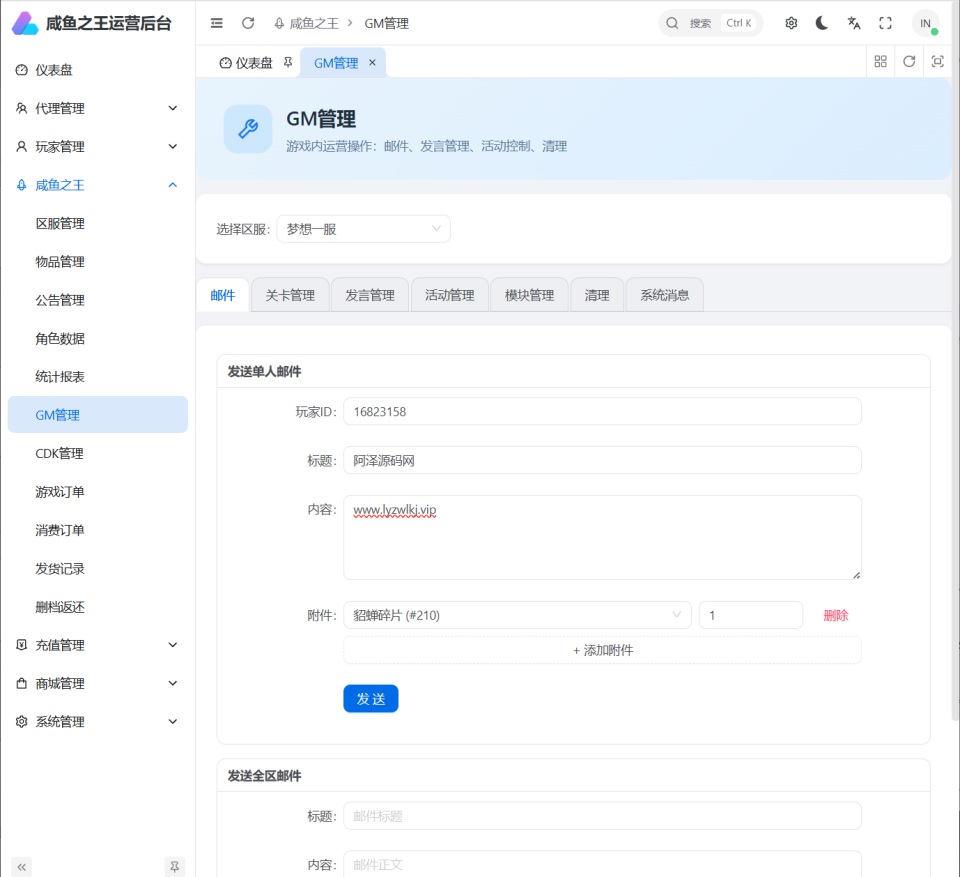Screen dimensions: 960x877
Task: Collapse sidebar with double chevron icon
Action: 21,867
